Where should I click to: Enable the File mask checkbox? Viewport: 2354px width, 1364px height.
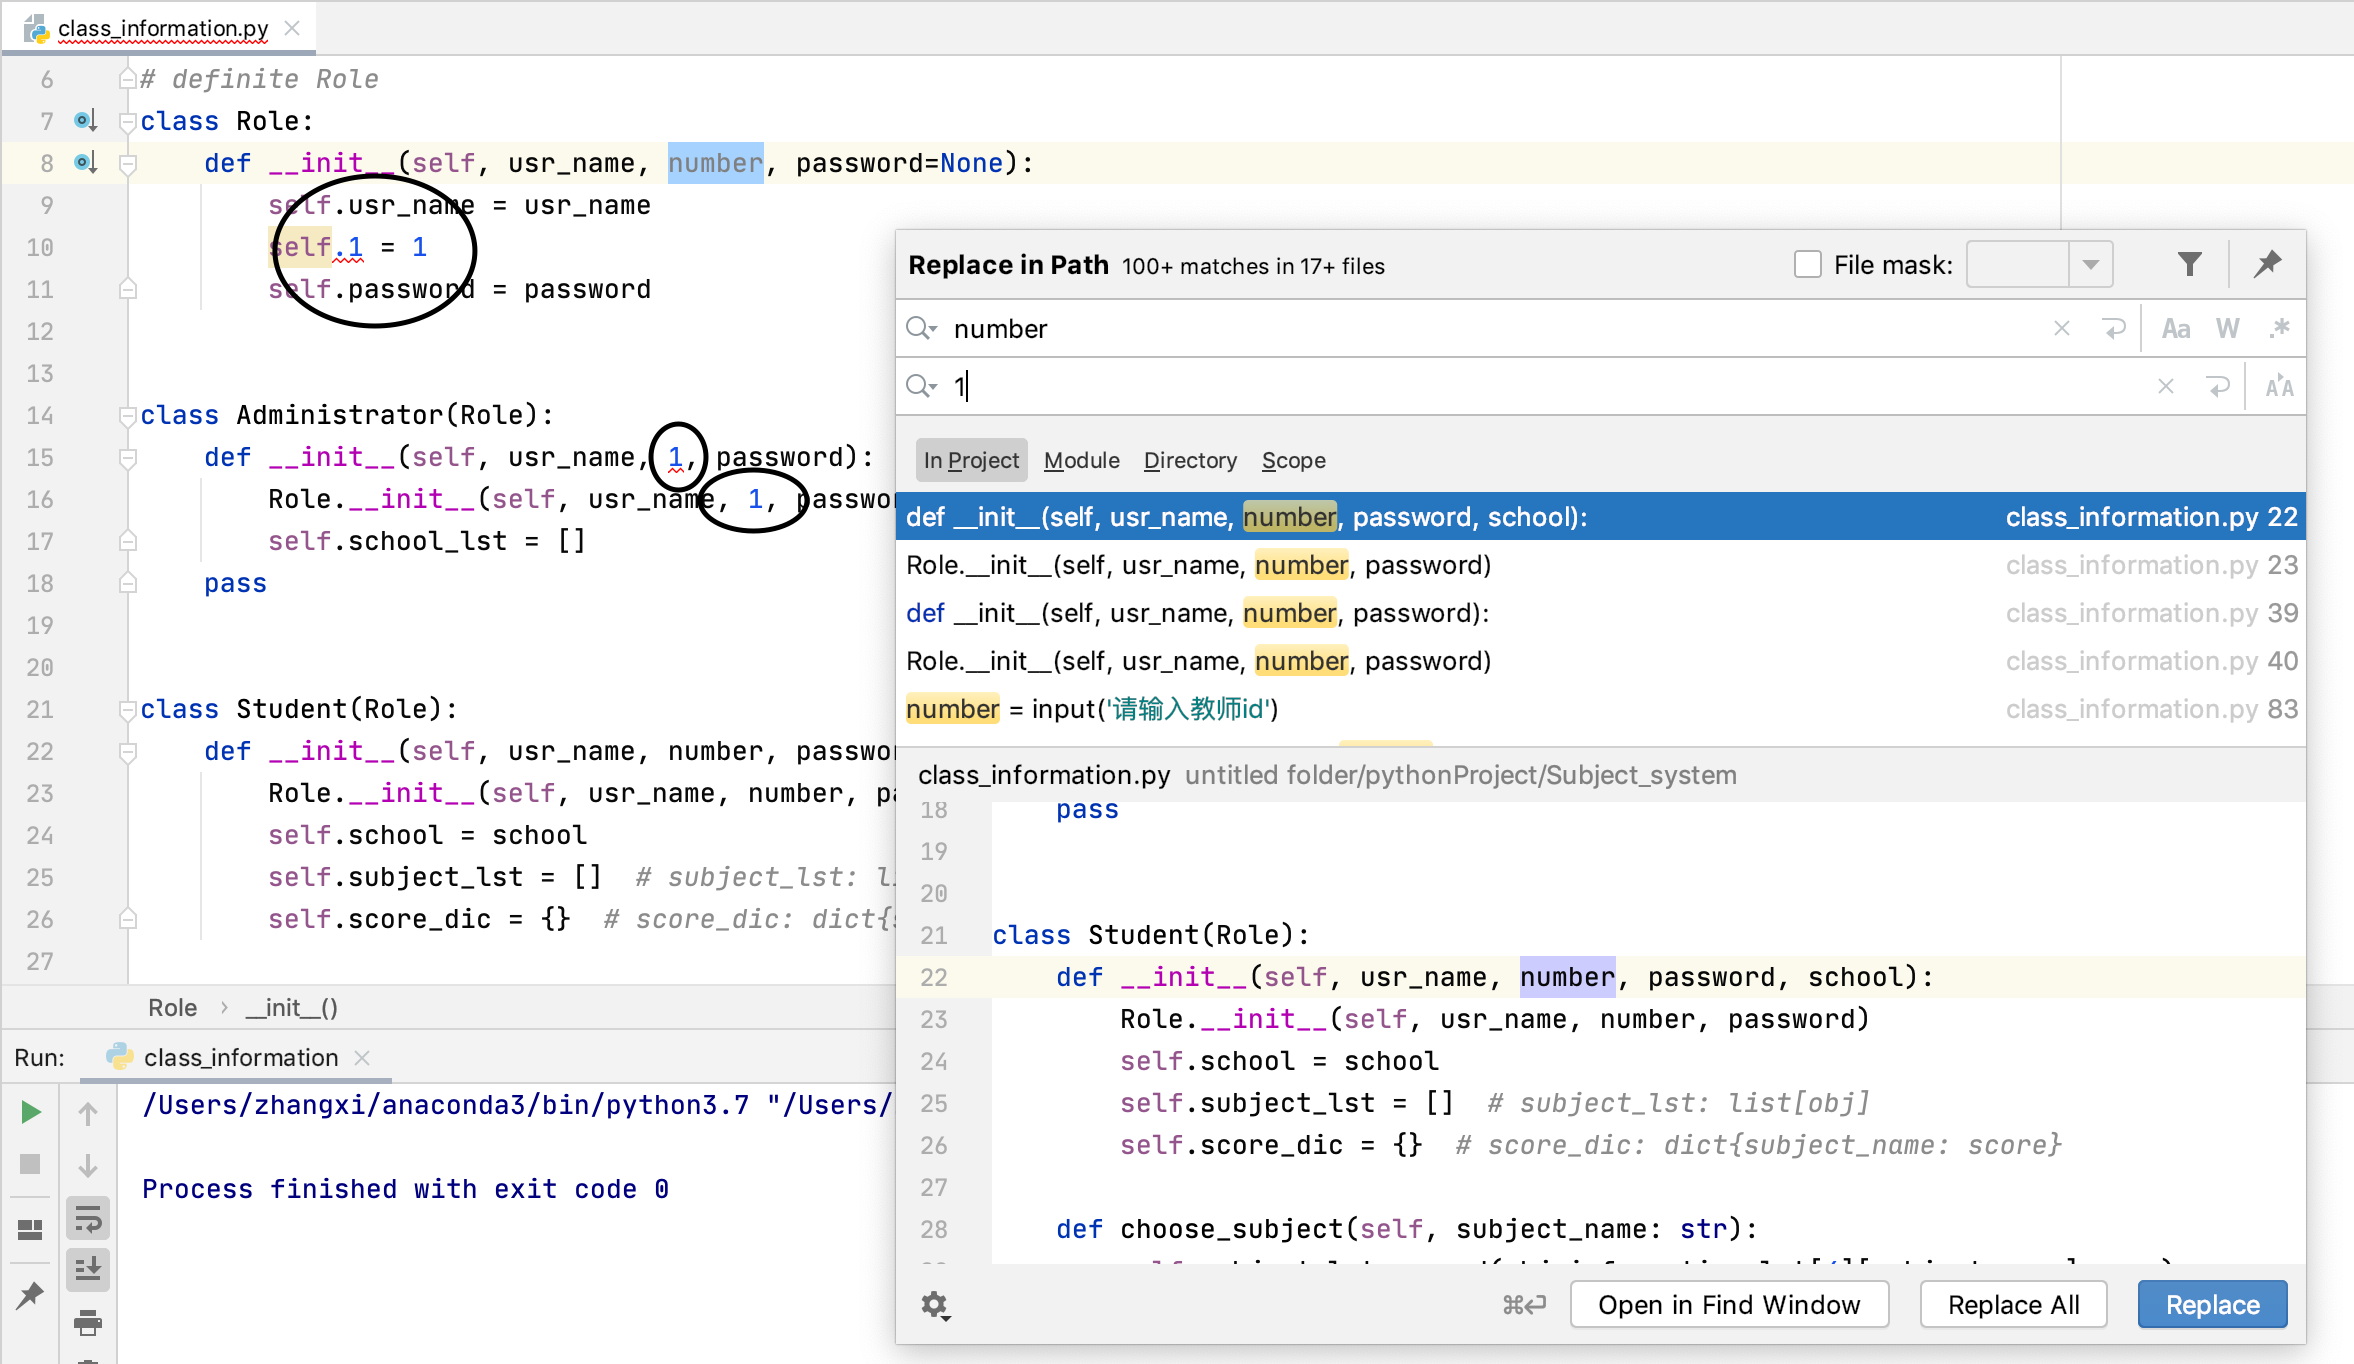pyautogui.click(x=1807, y=265)
